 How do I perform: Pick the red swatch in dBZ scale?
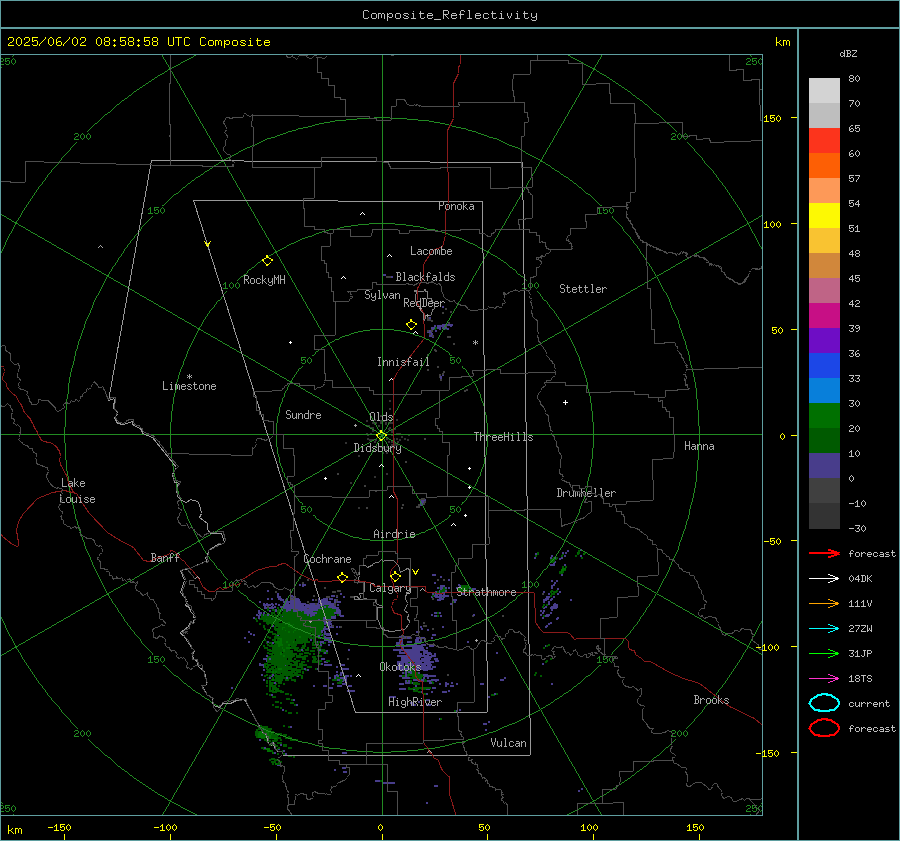(824, 141)
